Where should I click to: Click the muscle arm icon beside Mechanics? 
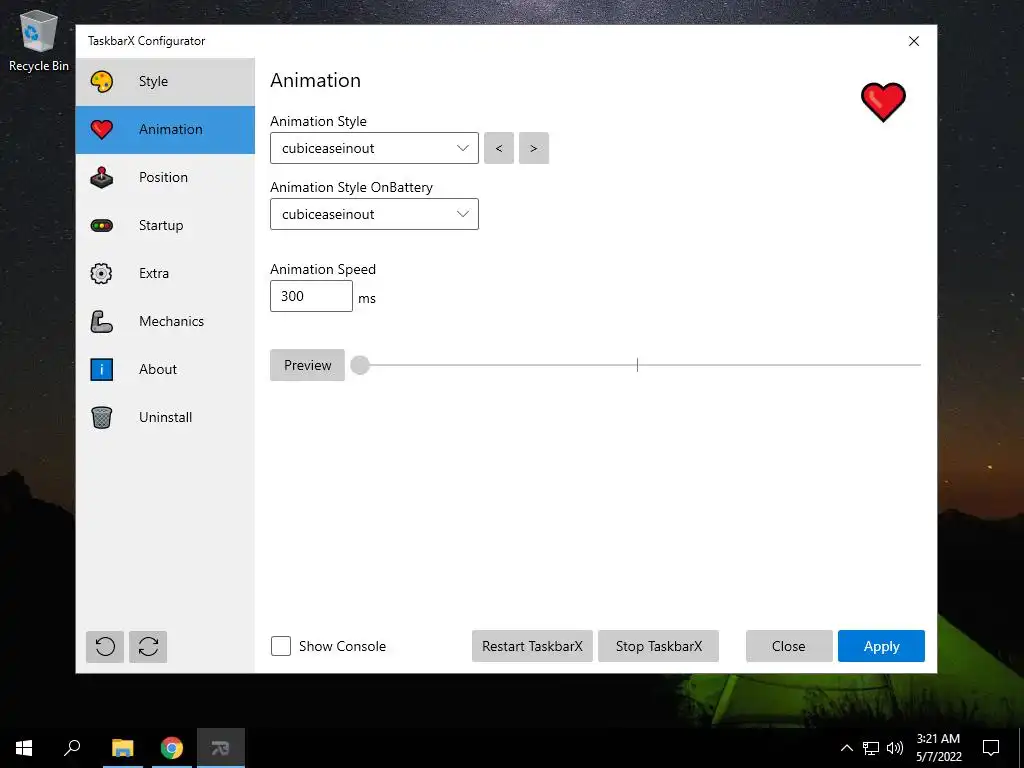pos(101,321)
